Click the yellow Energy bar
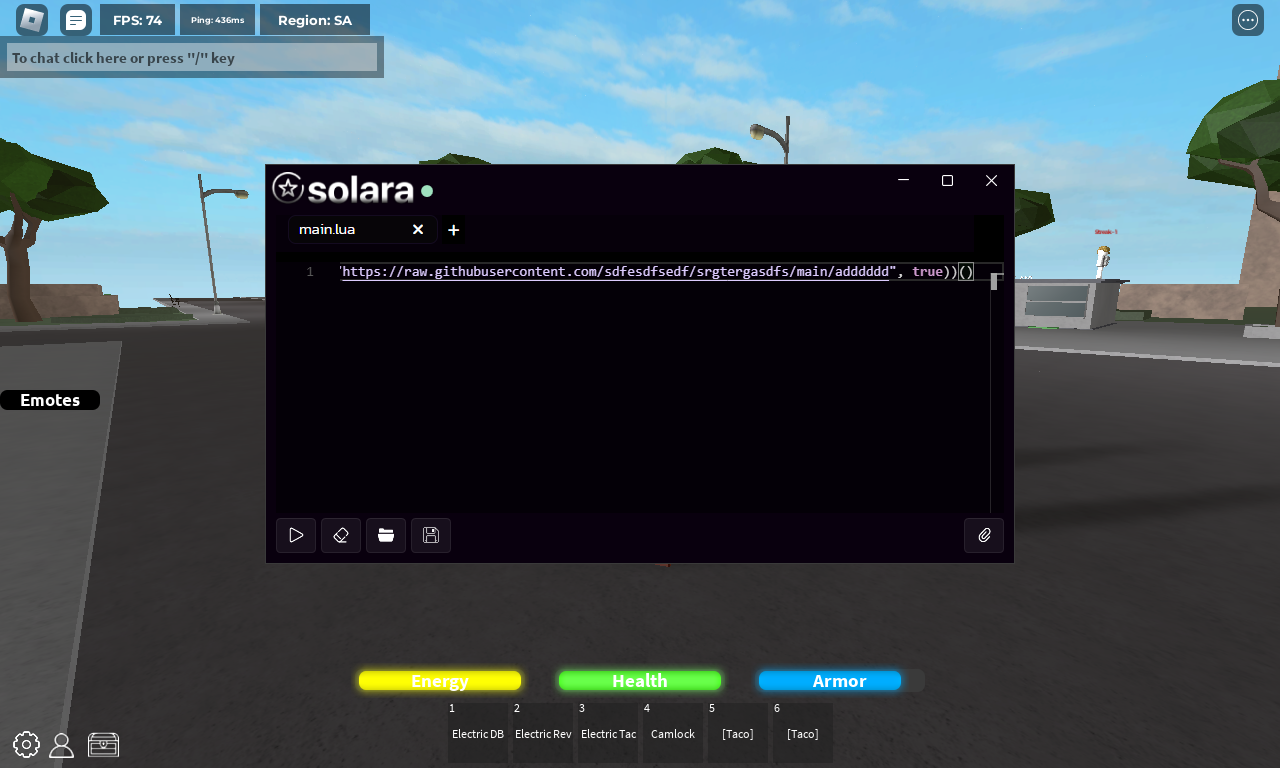 440,681
